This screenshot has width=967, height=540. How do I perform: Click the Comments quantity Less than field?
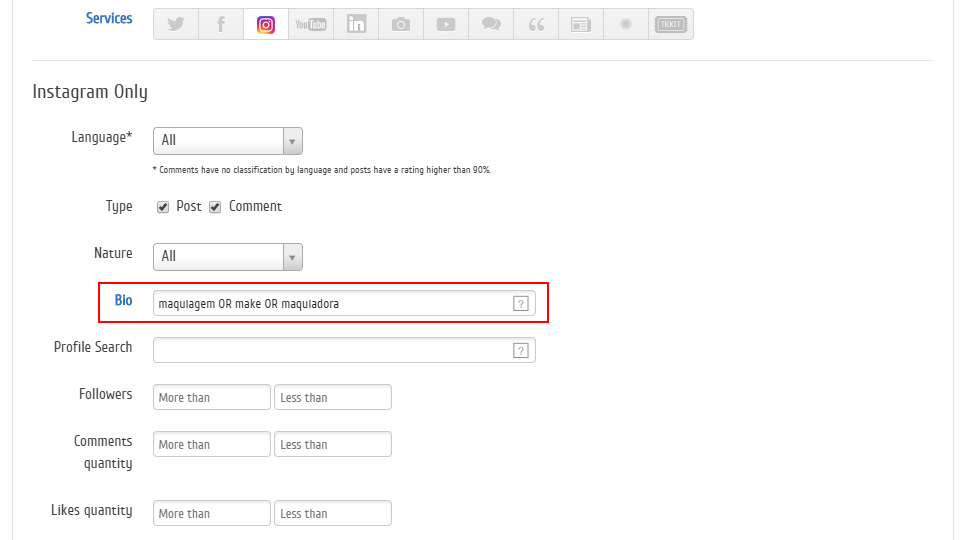[x=333, y=445]
